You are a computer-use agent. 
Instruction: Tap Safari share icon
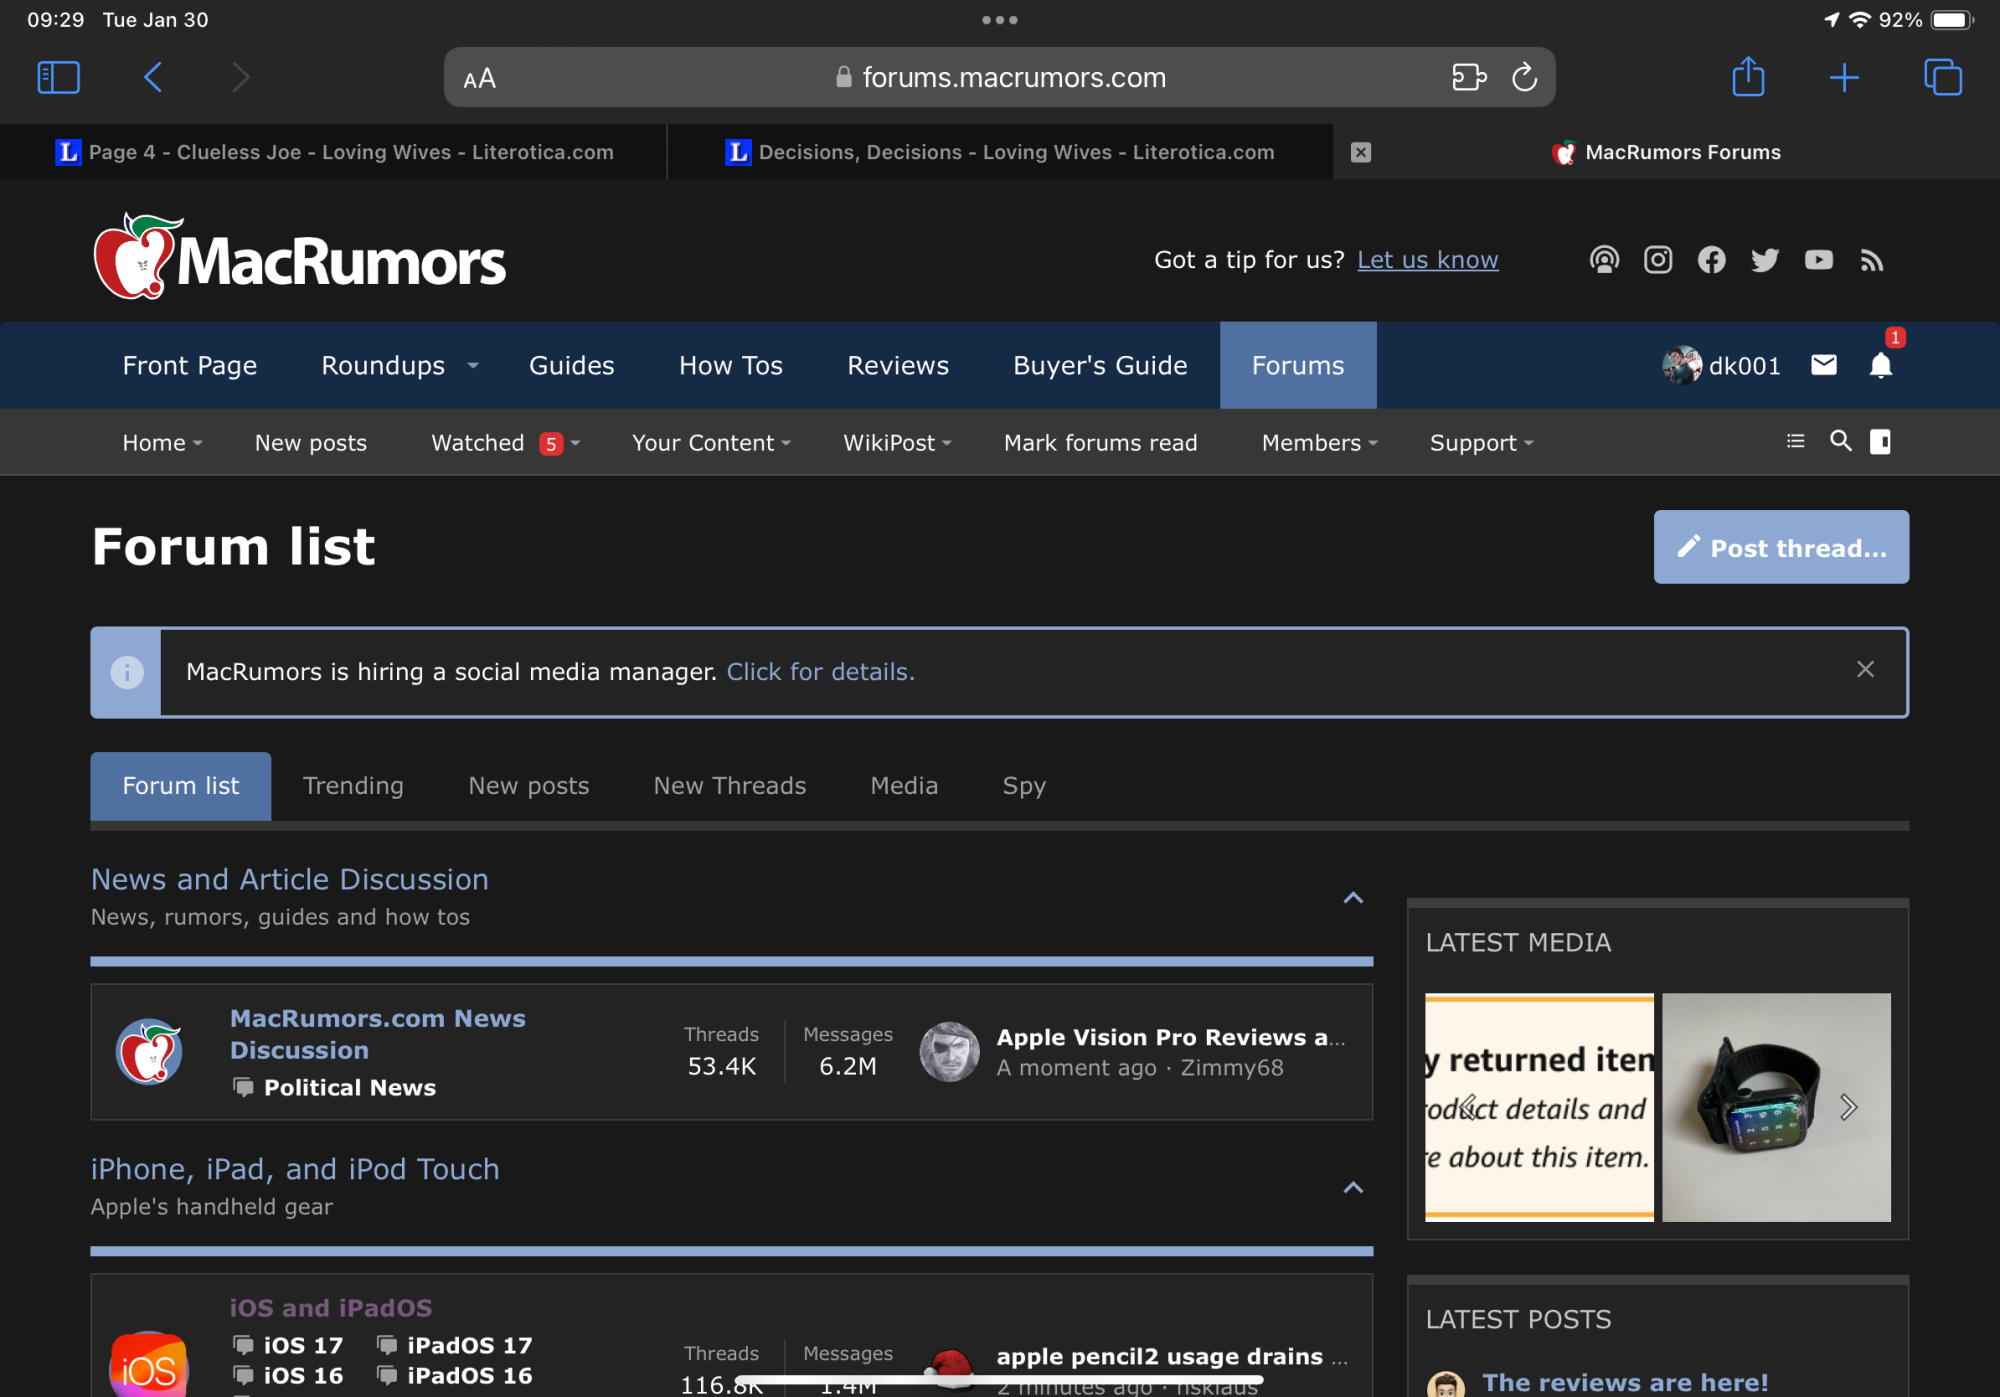(x=1747, y=77)
